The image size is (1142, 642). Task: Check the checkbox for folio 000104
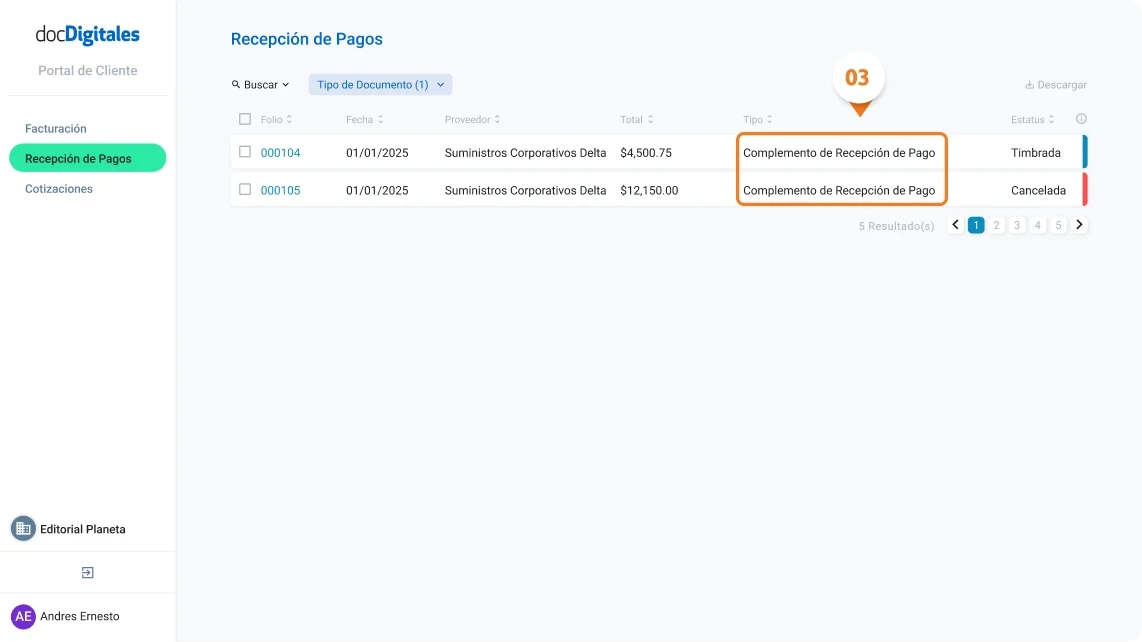click(244, 152)
